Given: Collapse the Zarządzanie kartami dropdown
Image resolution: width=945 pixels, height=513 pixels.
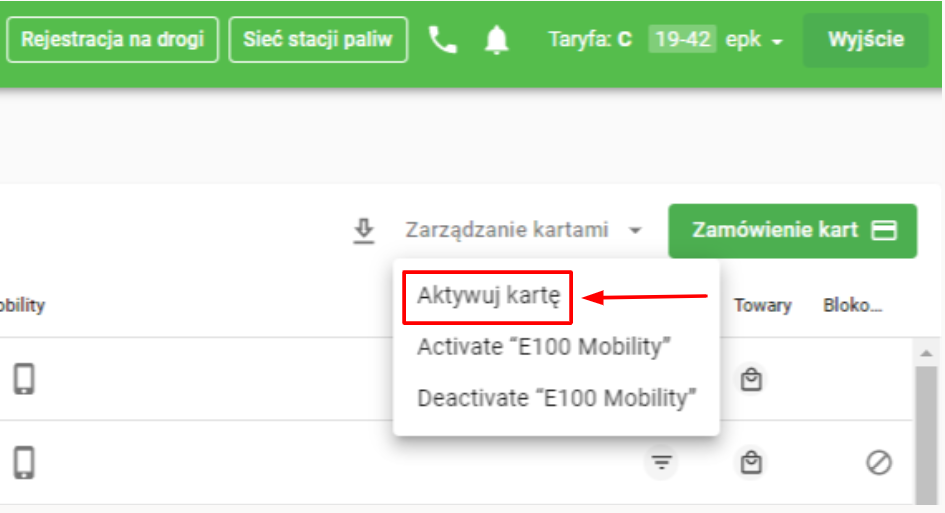Looking at the screenshot, I should pyautogui.click(x=523, y=230).
